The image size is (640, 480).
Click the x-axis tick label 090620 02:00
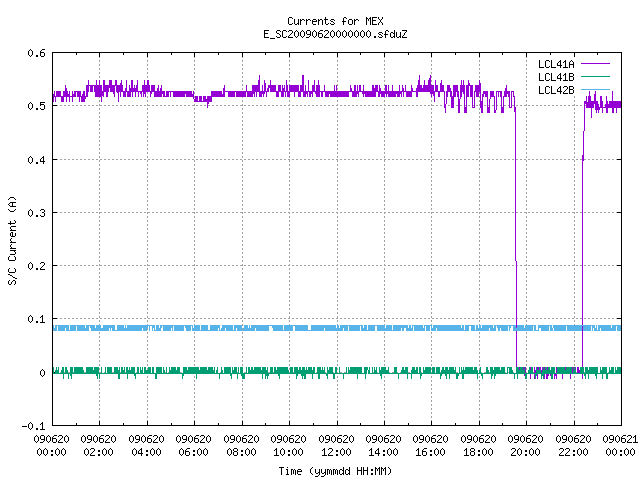click(98, 445)
